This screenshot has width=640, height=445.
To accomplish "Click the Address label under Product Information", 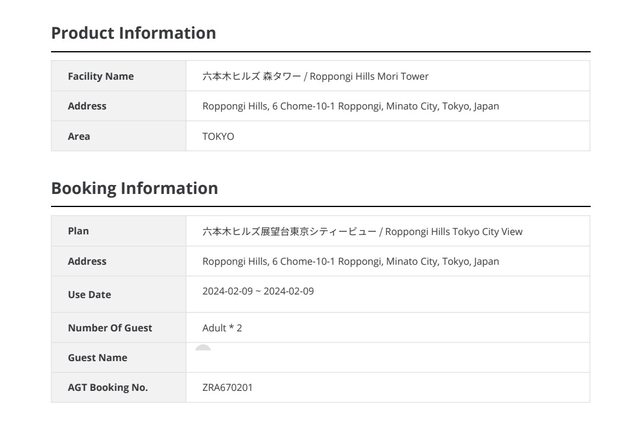I will point(87,106).
